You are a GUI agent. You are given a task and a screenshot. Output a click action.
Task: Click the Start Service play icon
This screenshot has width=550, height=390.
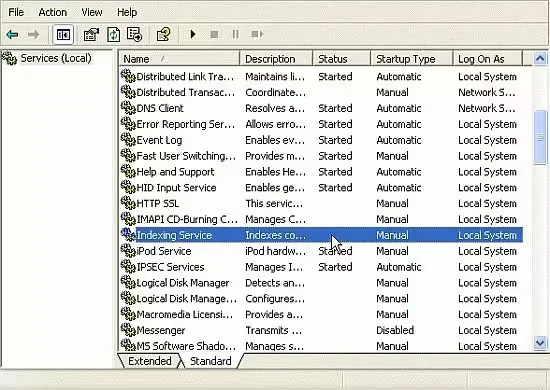pyautogui.click(x=193, y=34)
